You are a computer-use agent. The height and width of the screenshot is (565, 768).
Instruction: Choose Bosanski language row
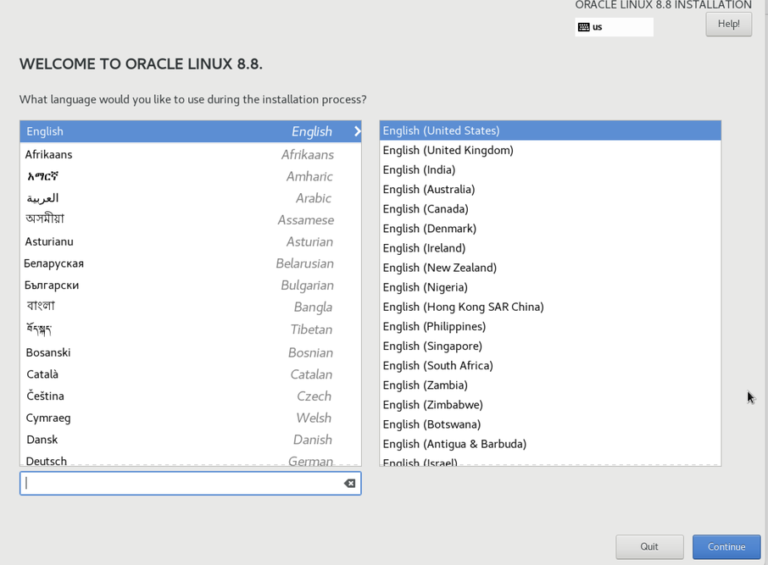(x=190, y=352)
